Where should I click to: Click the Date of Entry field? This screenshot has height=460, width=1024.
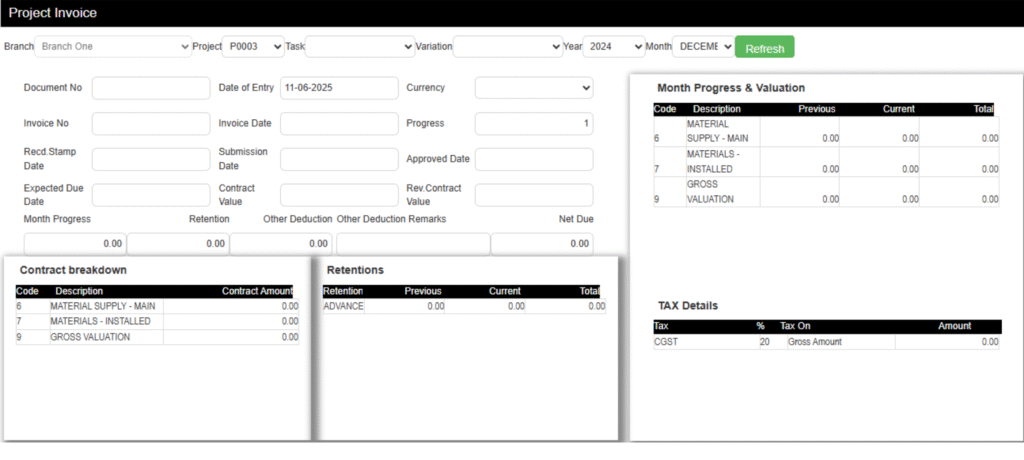339,88
